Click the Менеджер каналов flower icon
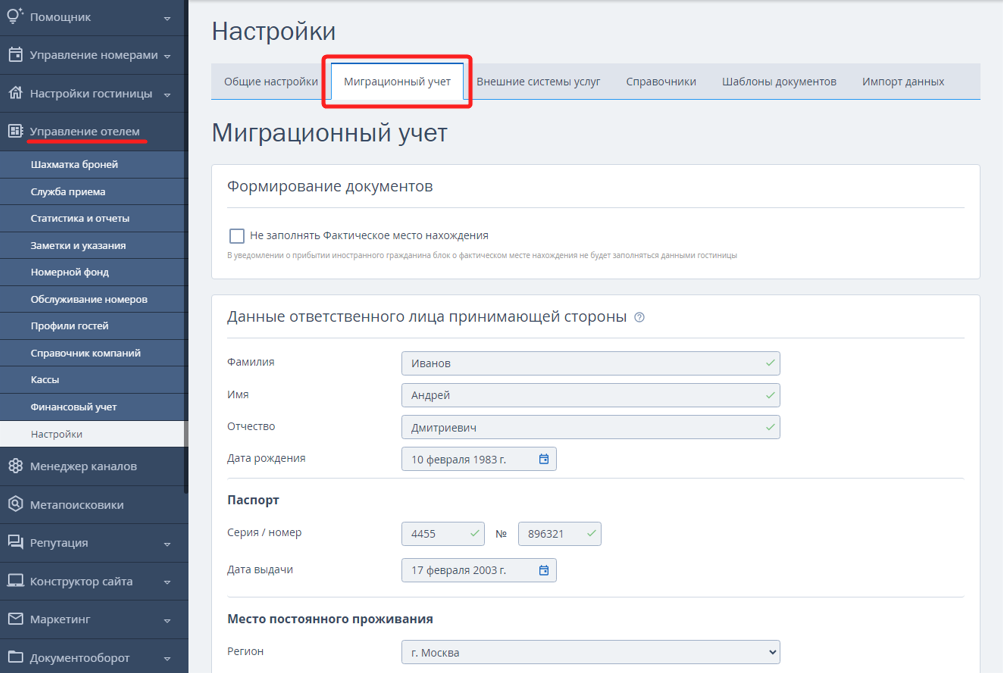 (15, 466)
